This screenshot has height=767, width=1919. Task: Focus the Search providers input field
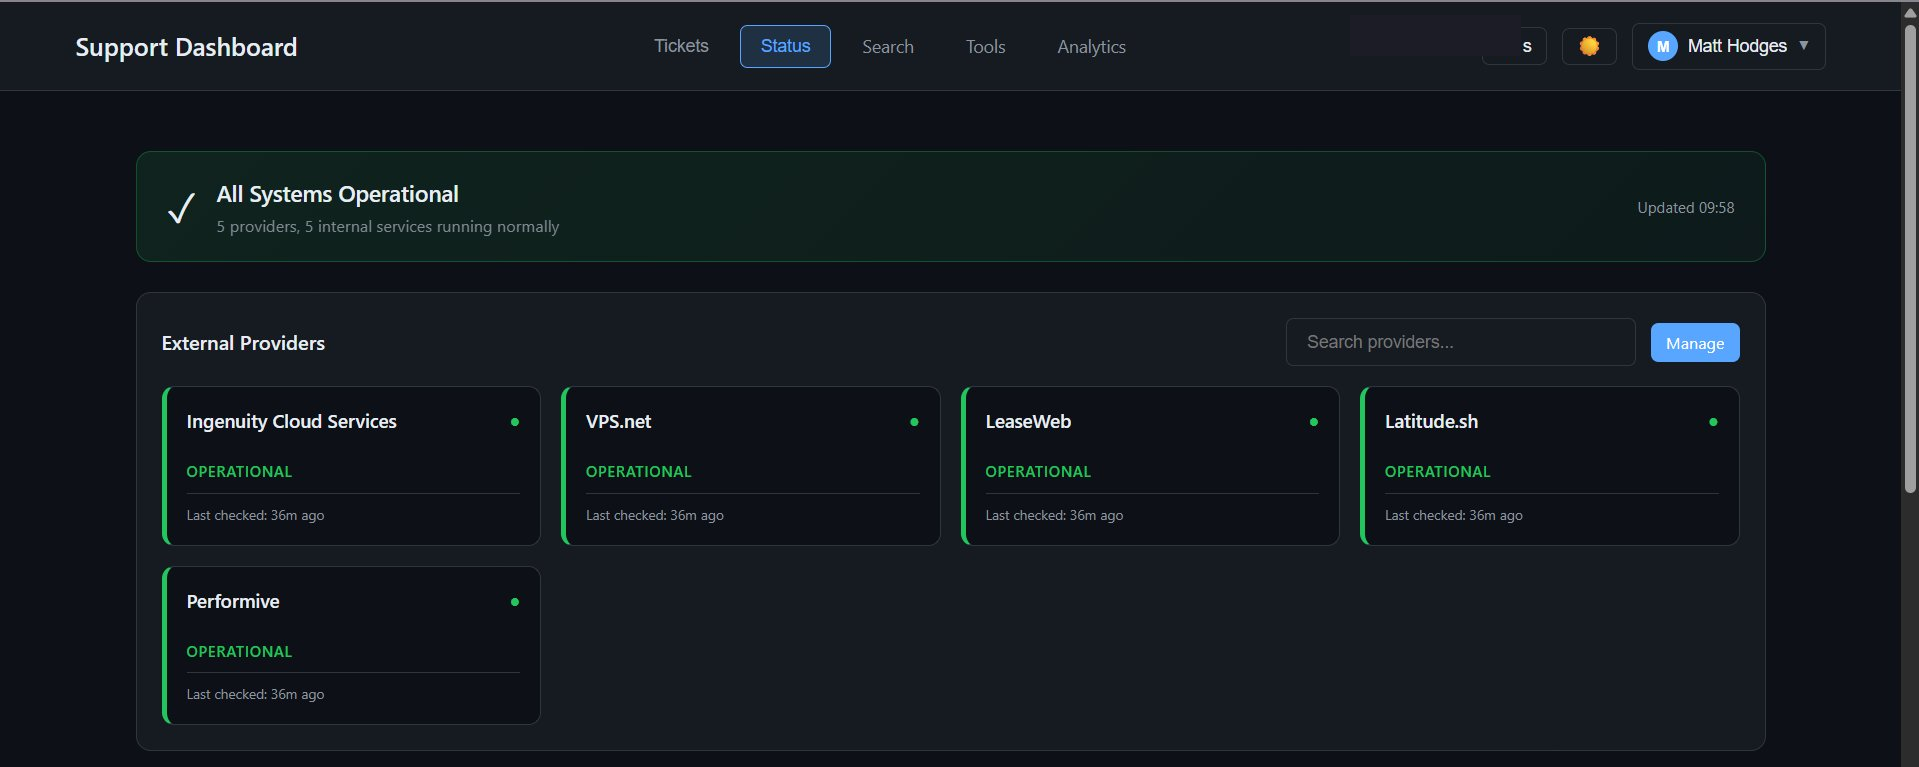click(x=1460, y=342)
